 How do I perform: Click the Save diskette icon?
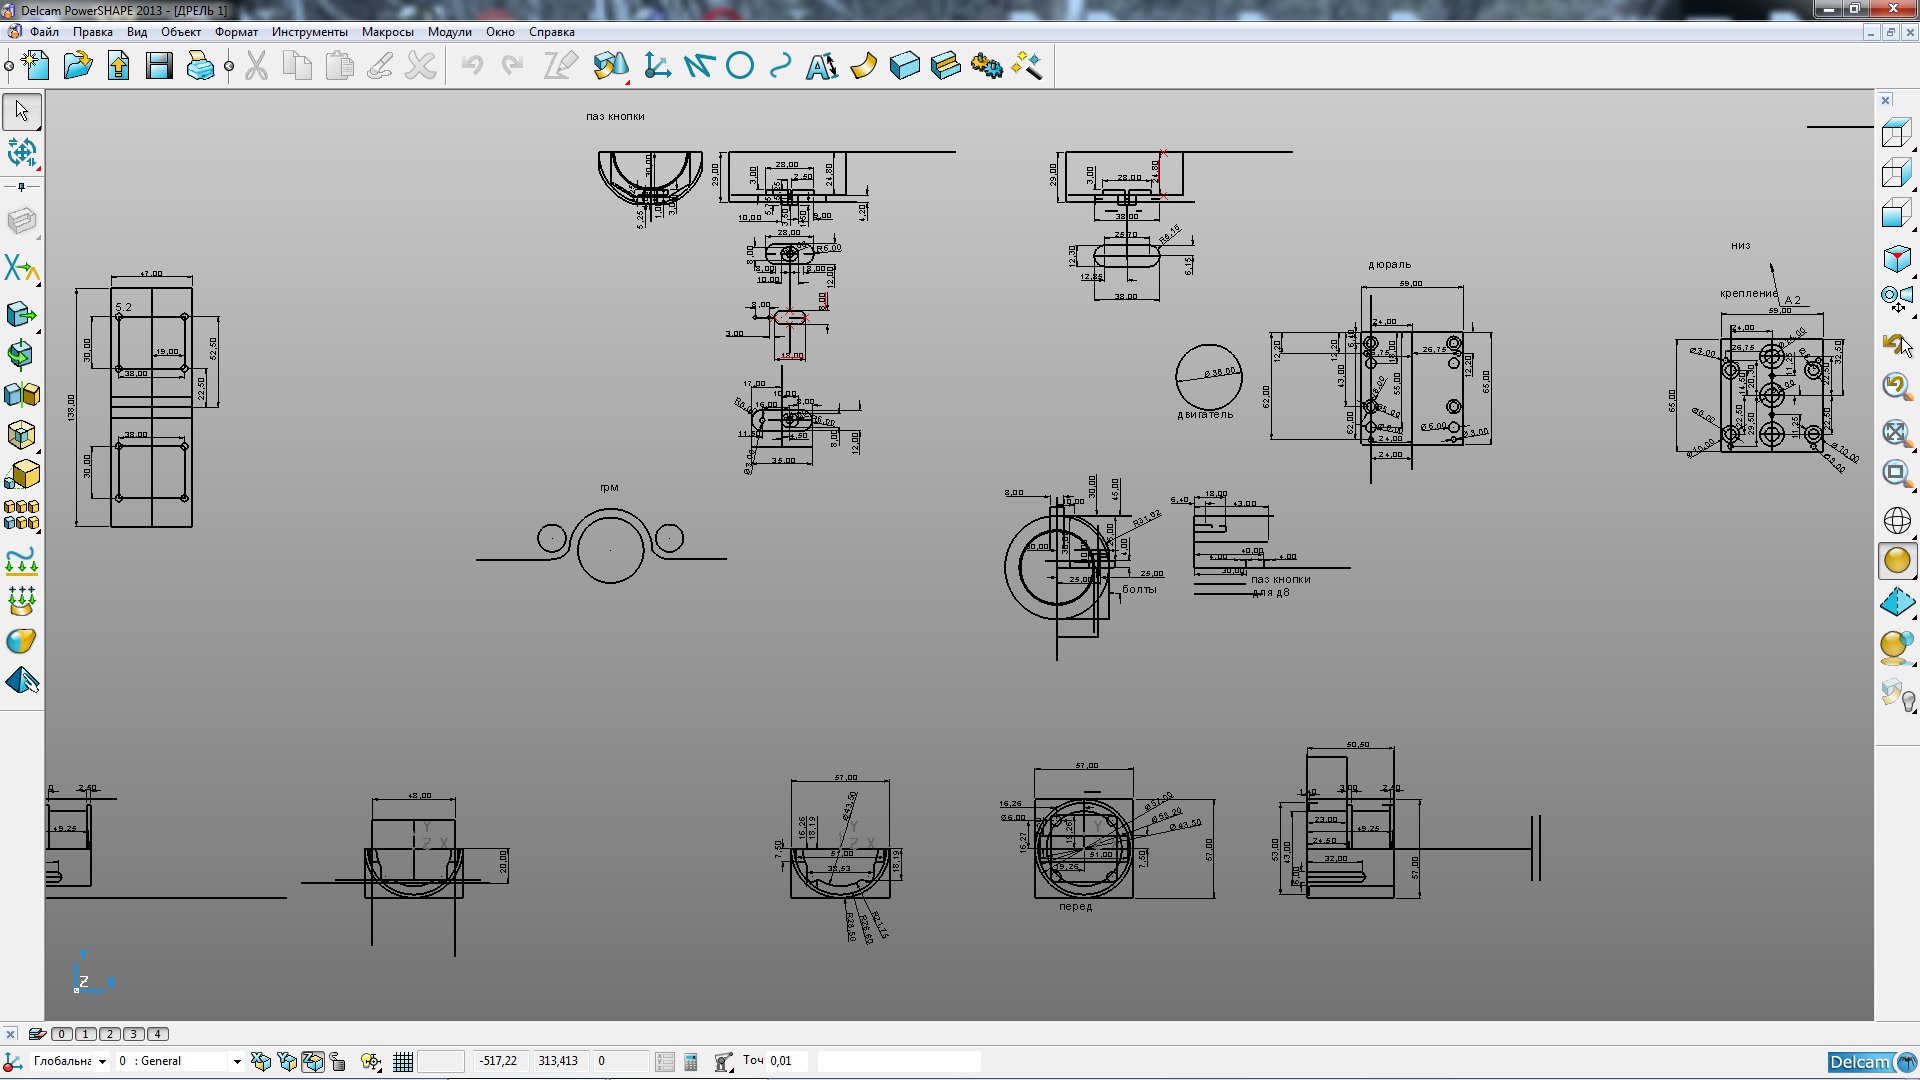coord(159,66)
